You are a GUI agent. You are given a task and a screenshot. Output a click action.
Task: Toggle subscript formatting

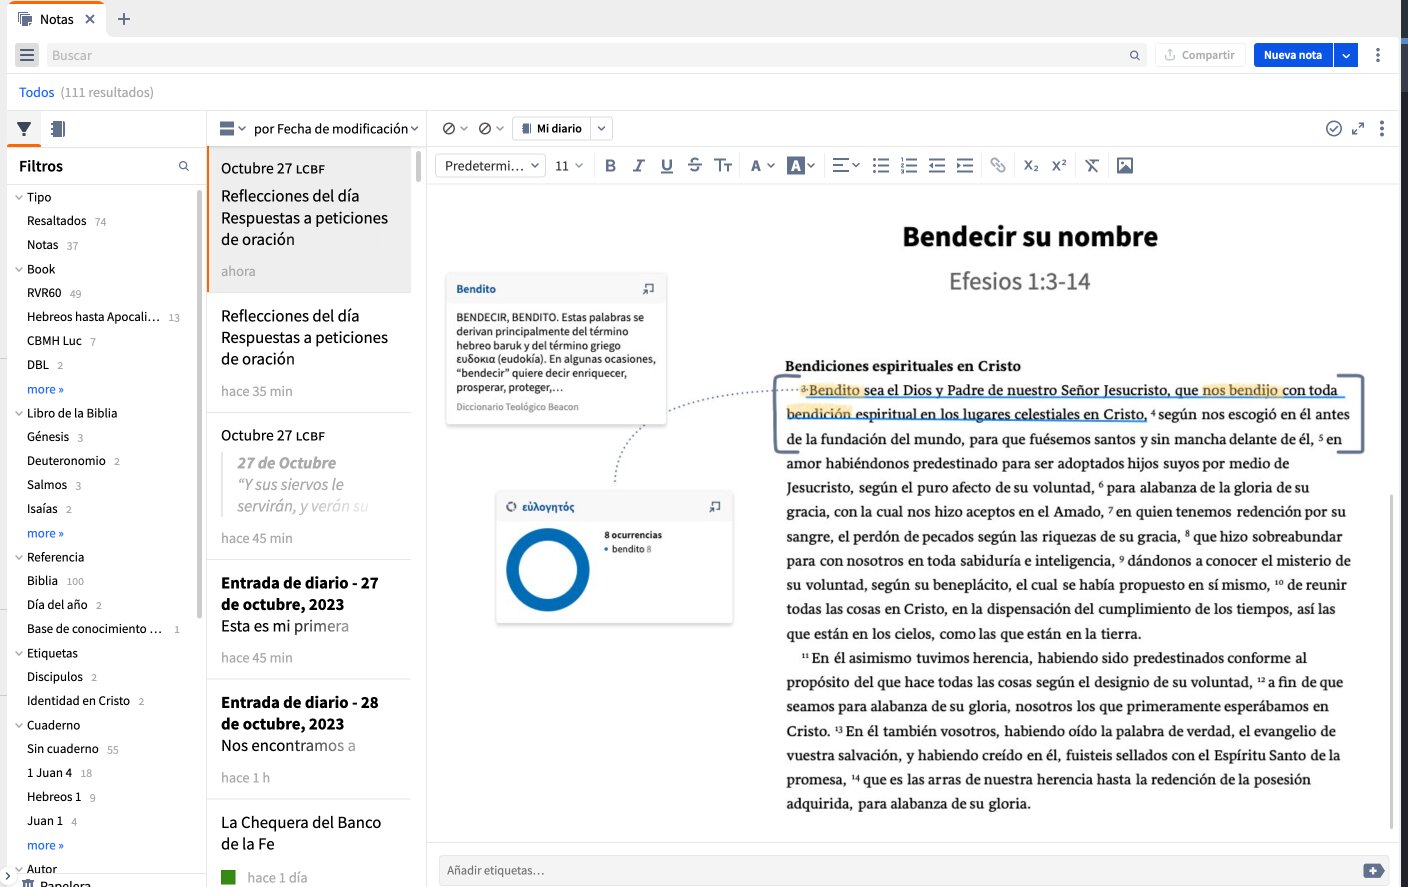coord(1031,166)
